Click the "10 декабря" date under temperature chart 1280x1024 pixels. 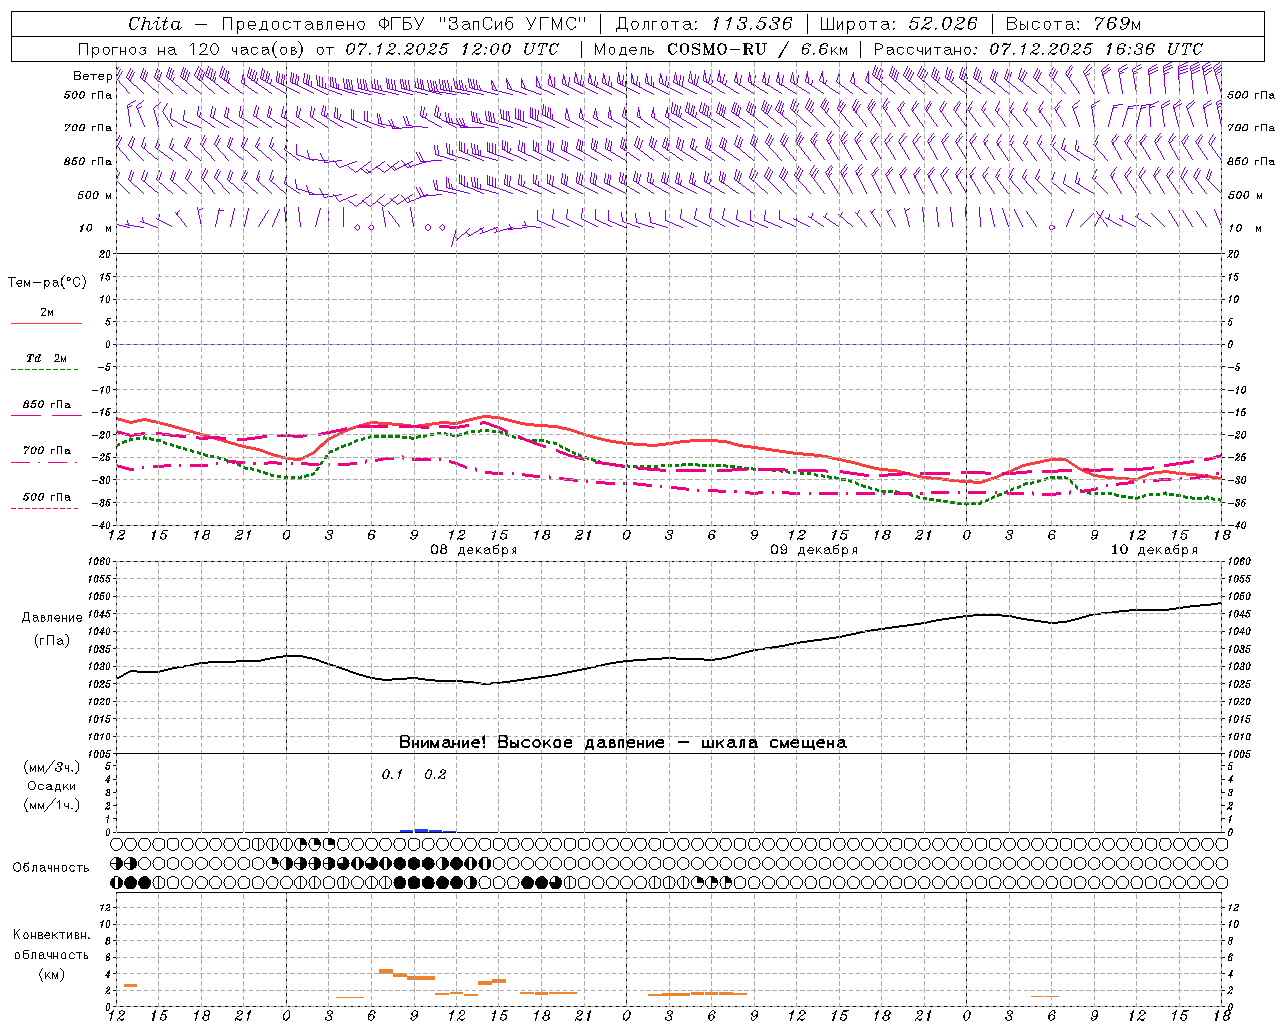pos(1154,550)
